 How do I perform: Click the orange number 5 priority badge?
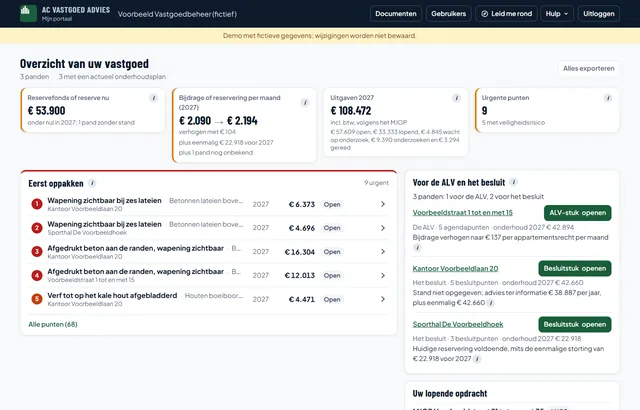pos(37,299)
